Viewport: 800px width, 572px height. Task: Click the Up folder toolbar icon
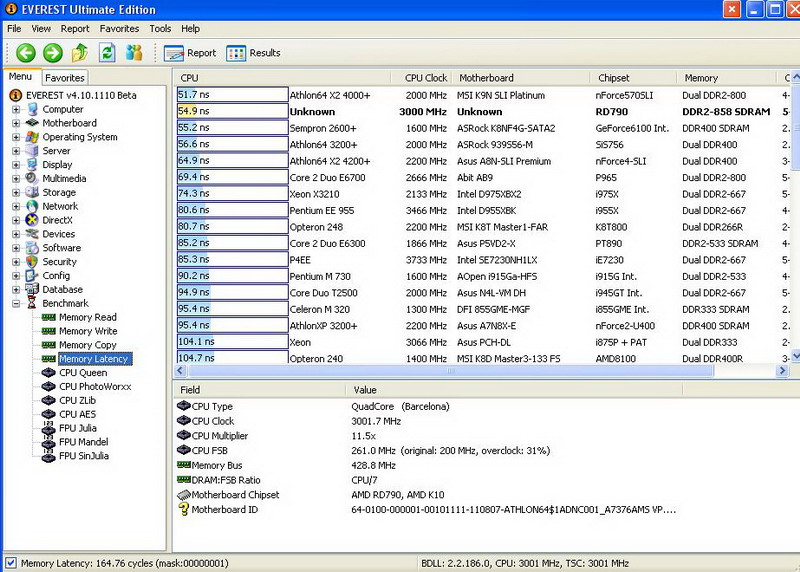80,53
